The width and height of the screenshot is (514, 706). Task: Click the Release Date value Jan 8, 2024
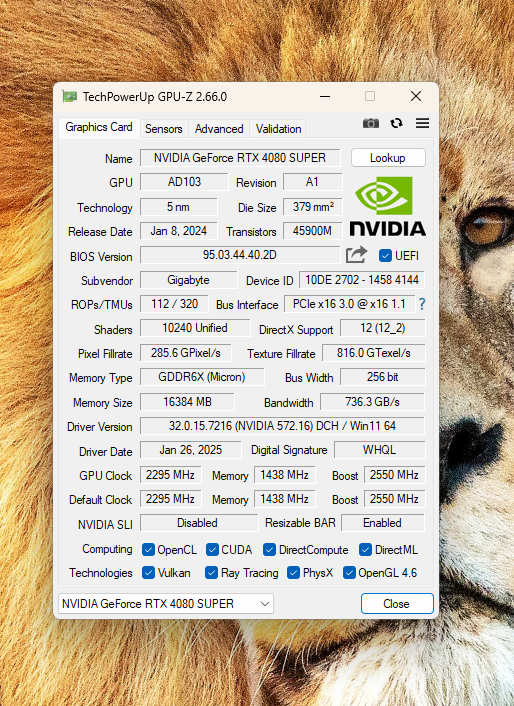pos(179,231)
